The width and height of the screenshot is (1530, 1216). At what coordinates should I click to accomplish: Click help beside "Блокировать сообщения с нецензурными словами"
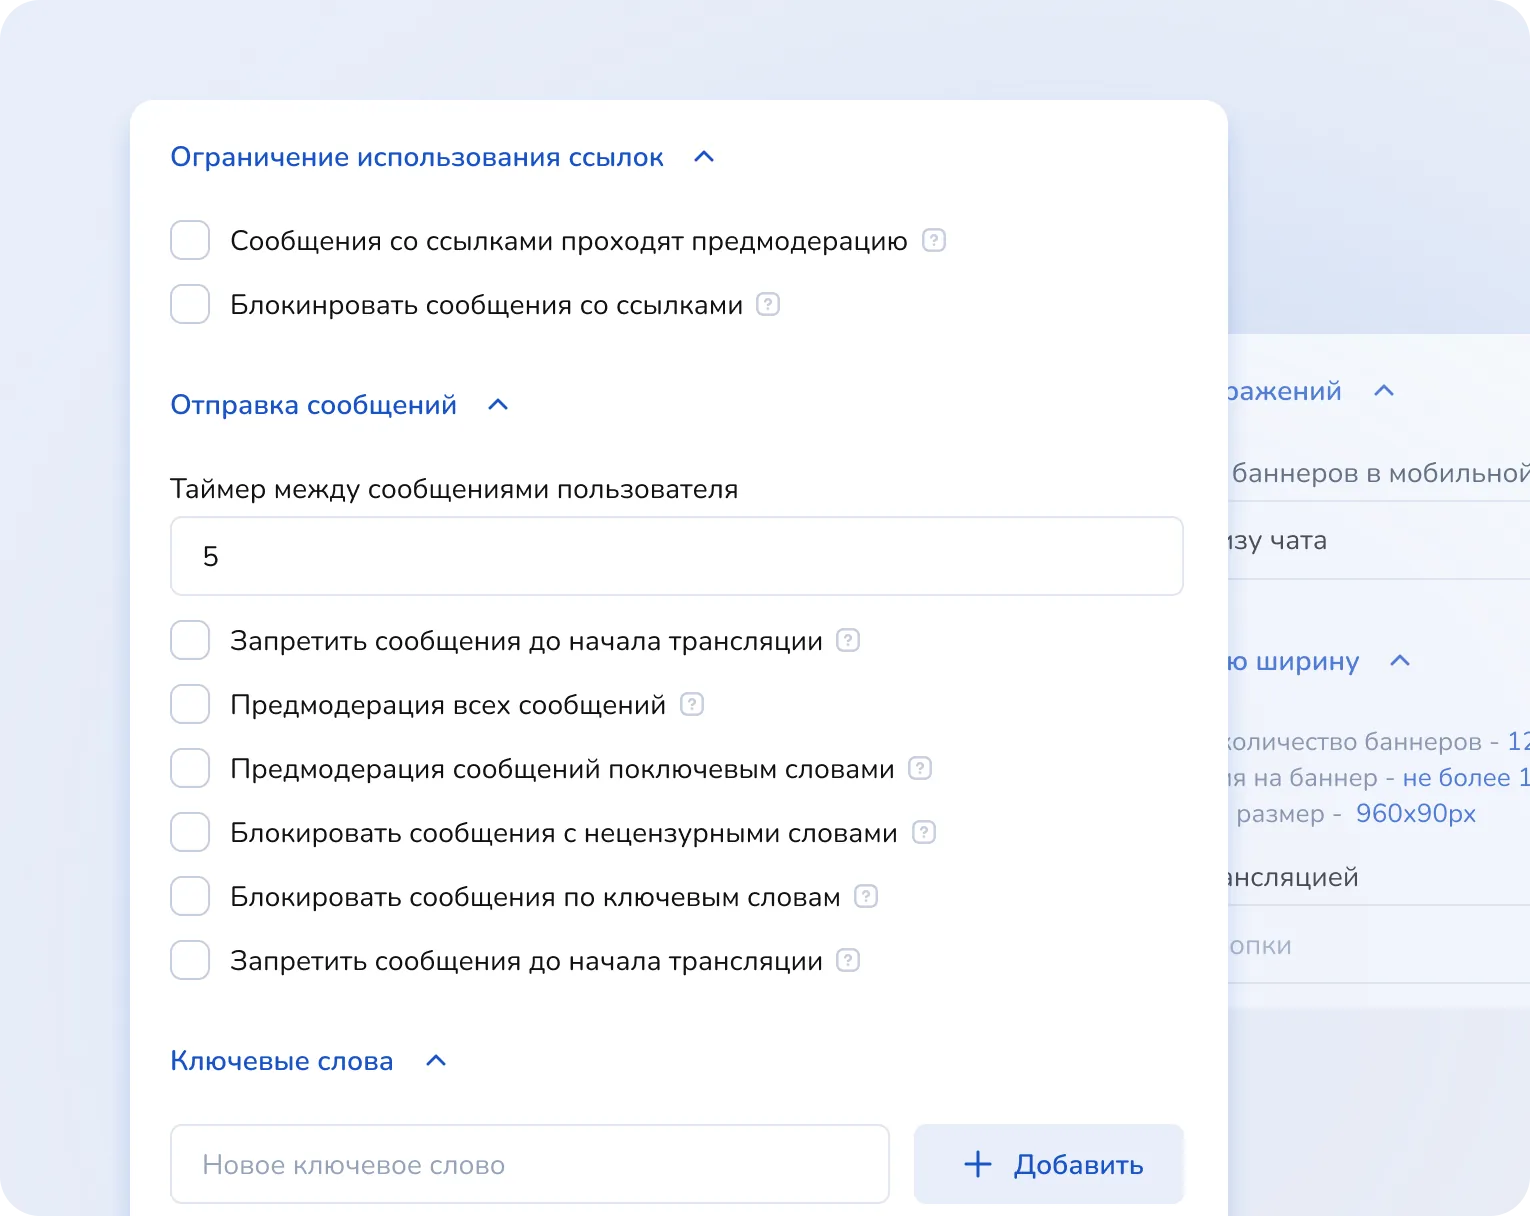point(923,832)
